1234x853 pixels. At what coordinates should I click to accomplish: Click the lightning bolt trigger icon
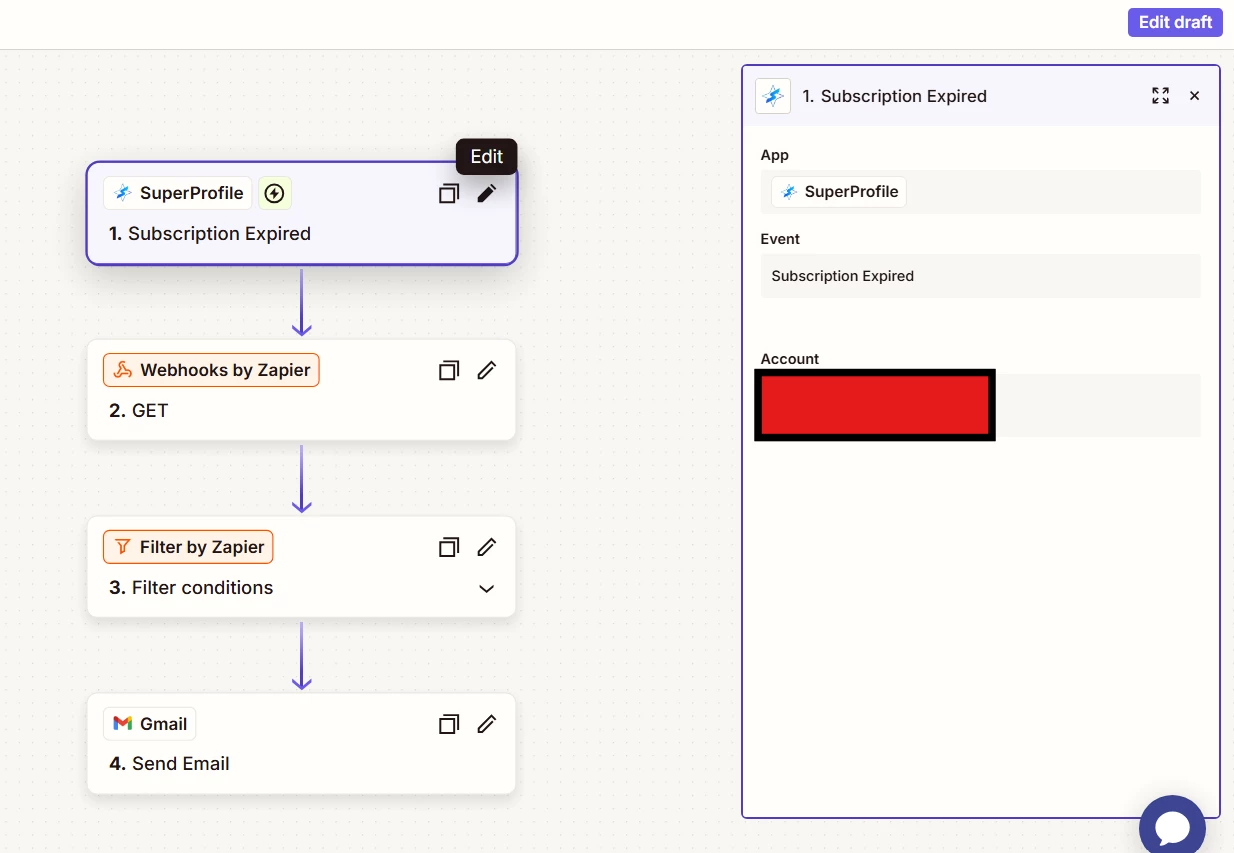coord(274,193)
